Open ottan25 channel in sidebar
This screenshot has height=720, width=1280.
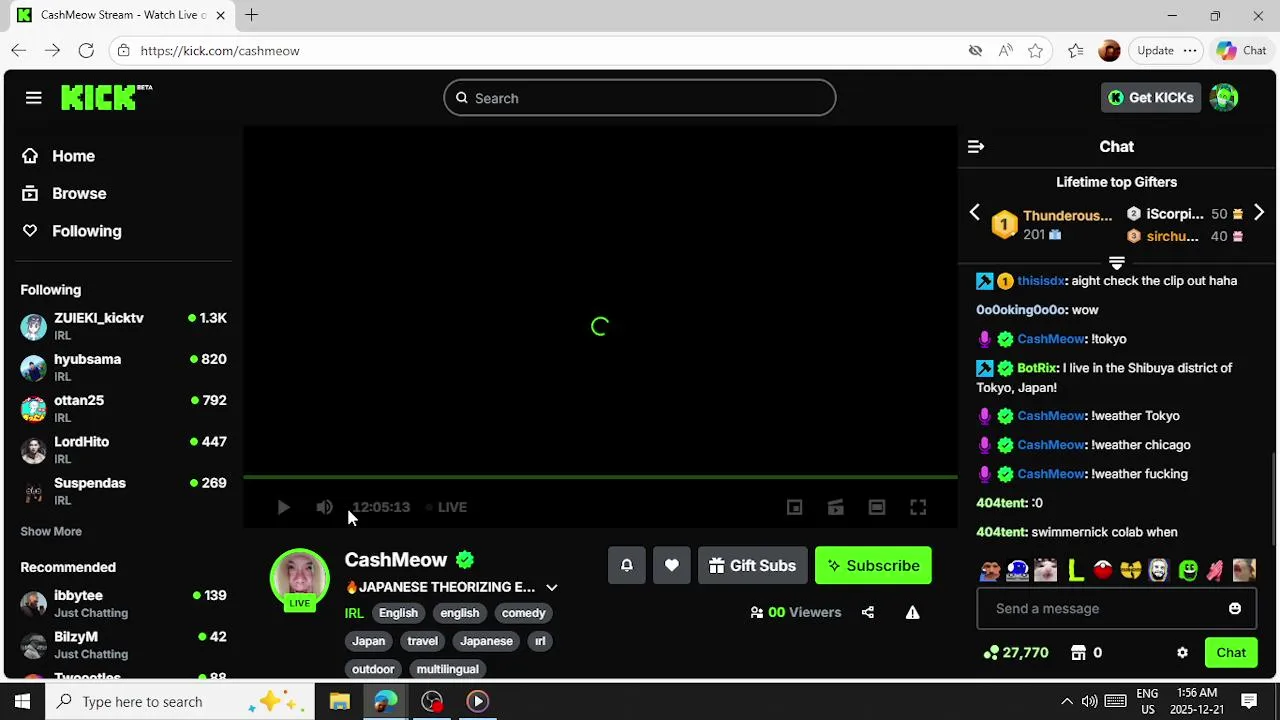tap(125, 408)
